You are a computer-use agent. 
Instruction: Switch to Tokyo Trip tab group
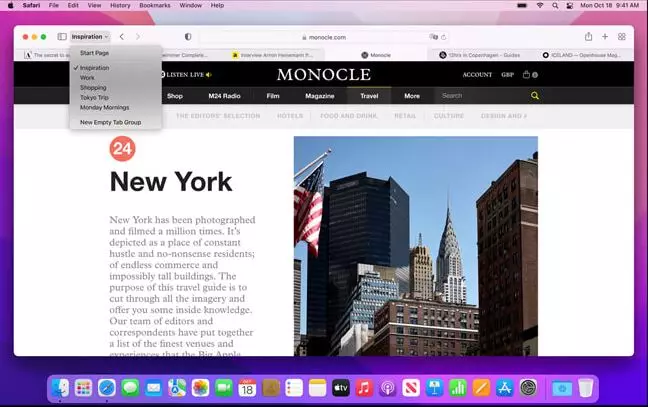point(94,97)
